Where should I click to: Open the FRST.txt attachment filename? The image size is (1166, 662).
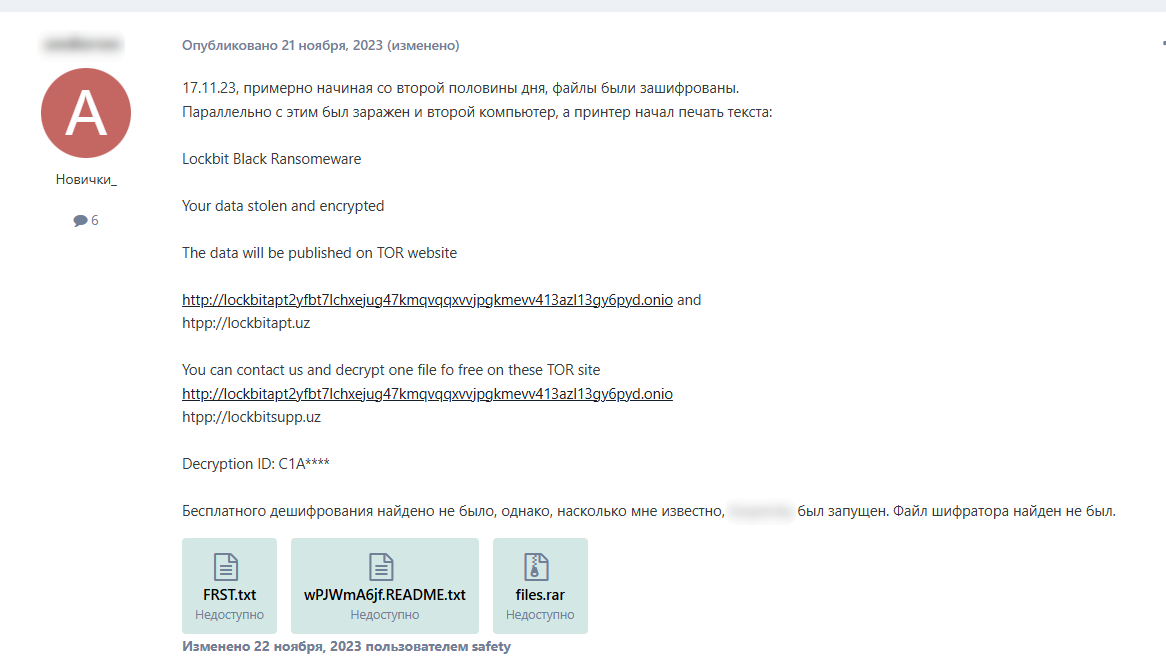229,594
